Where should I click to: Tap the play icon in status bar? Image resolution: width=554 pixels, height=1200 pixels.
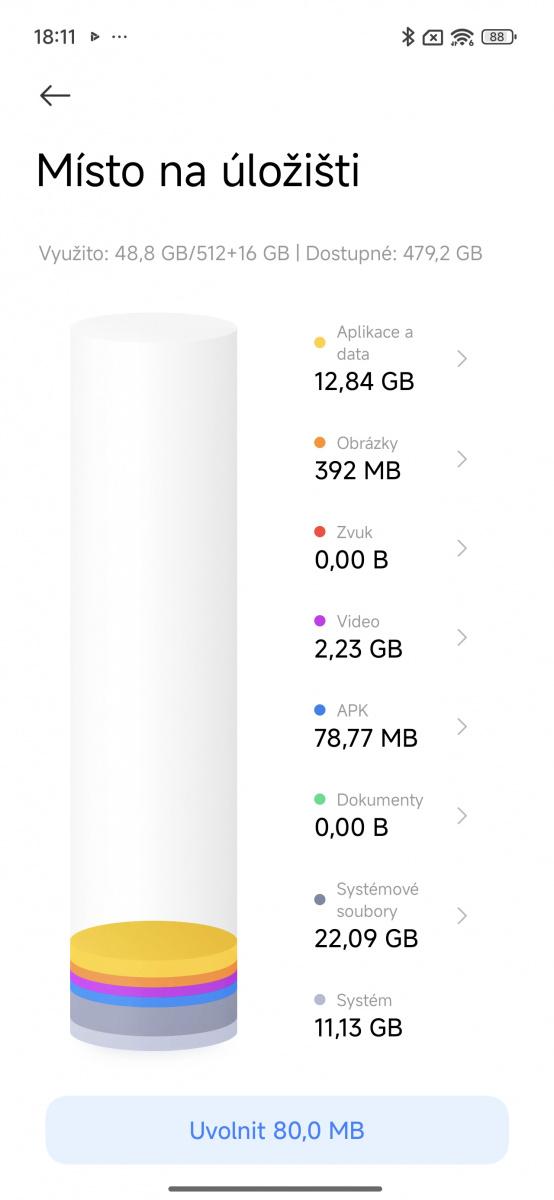95,37
